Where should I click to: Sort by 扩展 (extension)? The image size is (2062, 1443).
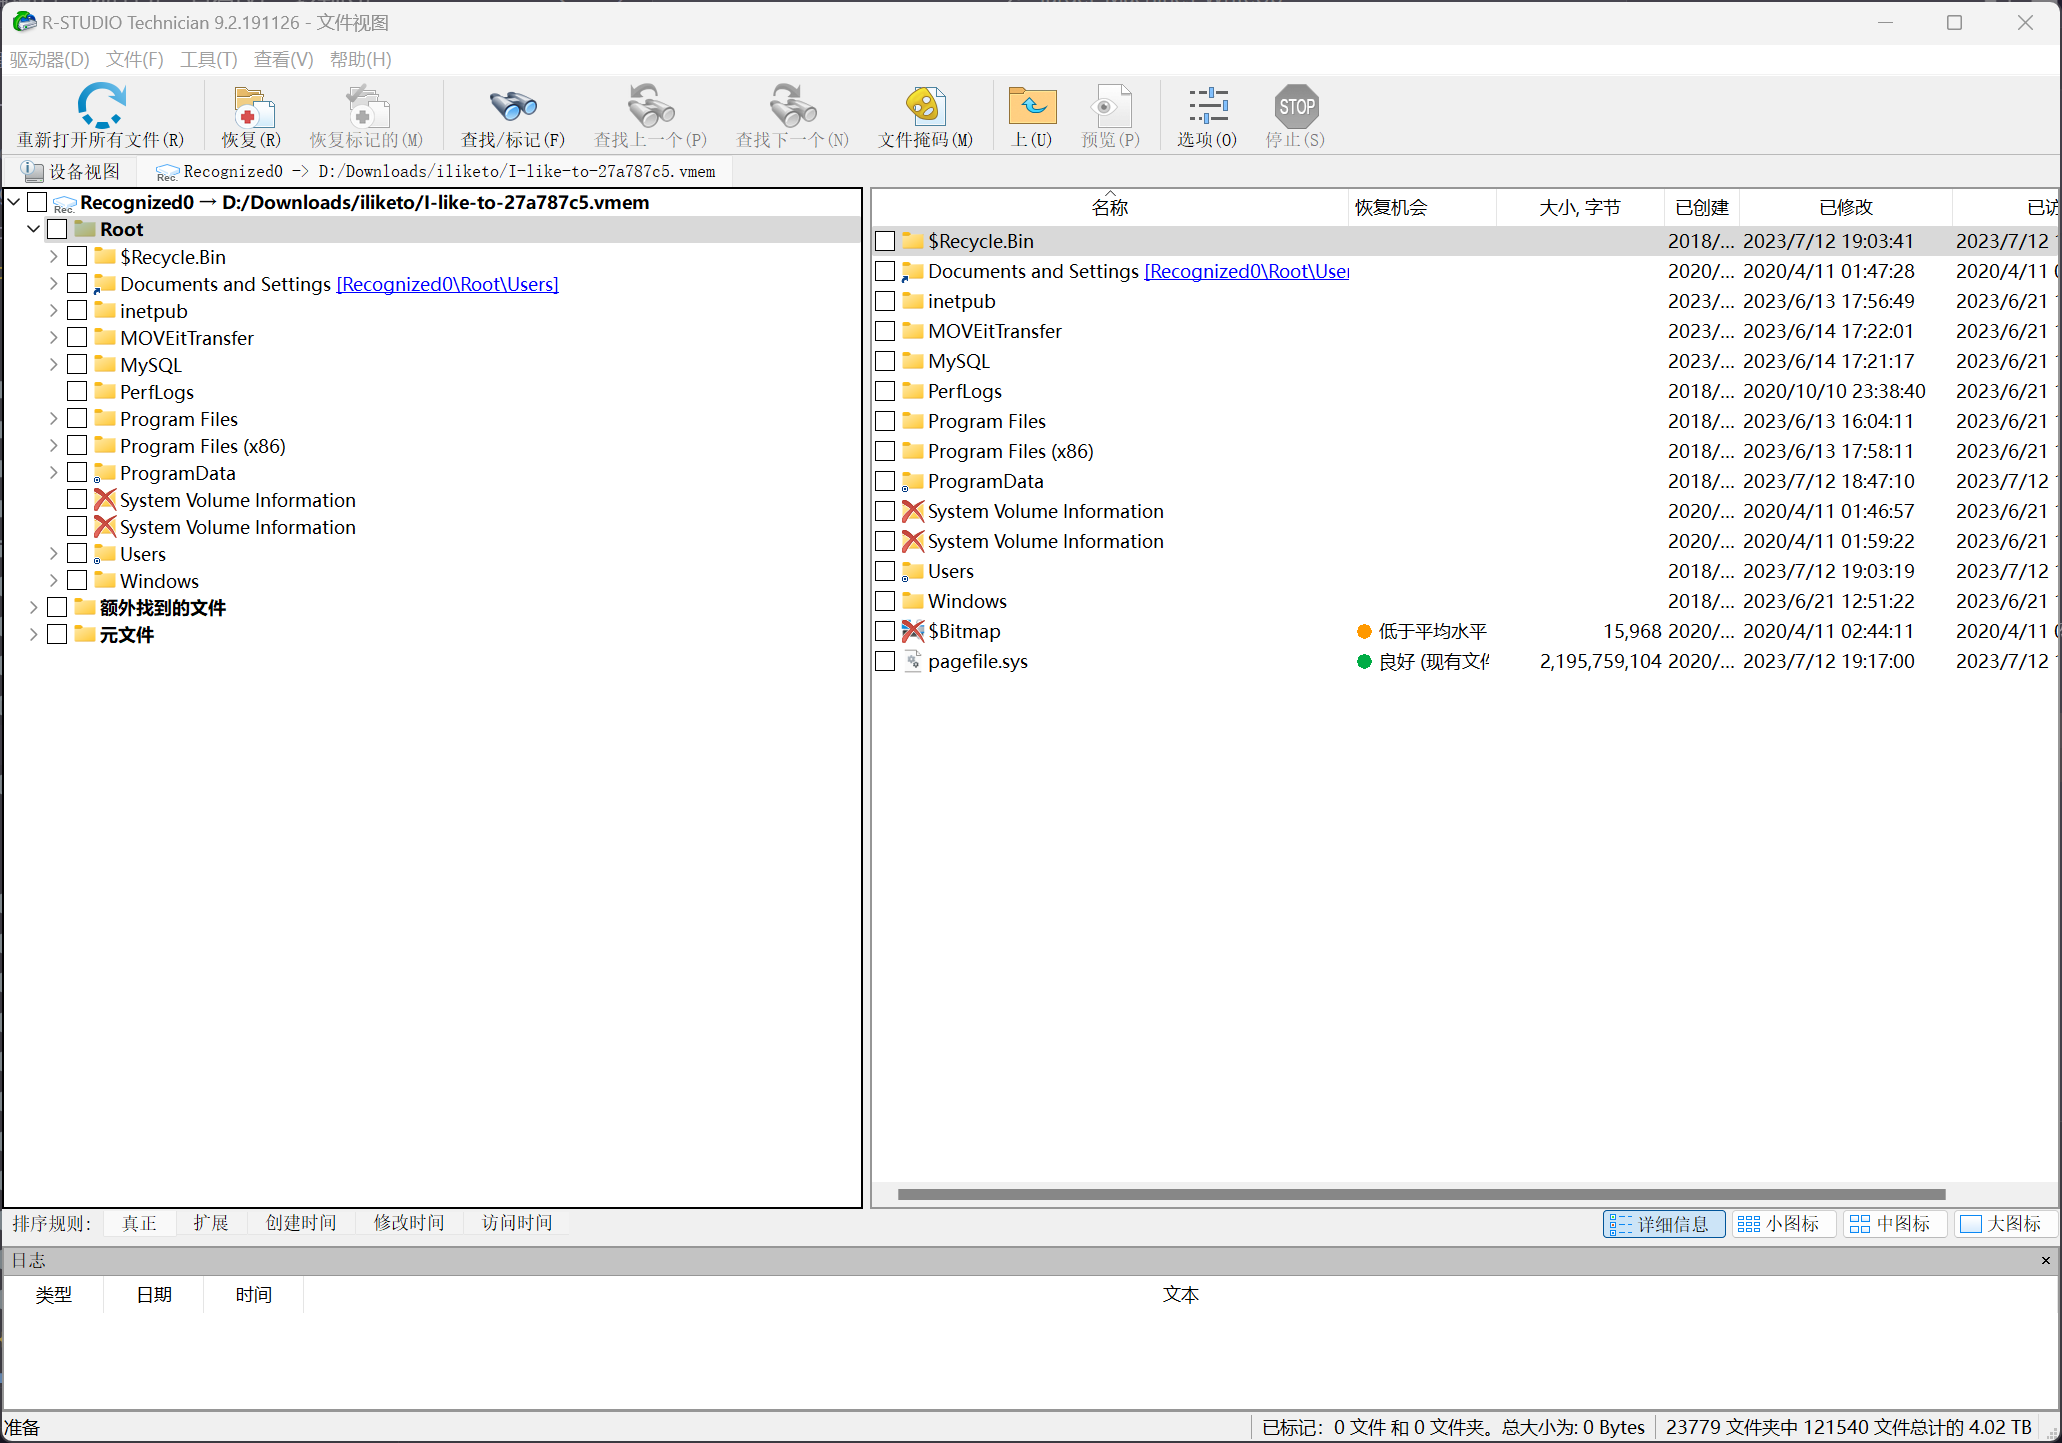pos(211,1223)
